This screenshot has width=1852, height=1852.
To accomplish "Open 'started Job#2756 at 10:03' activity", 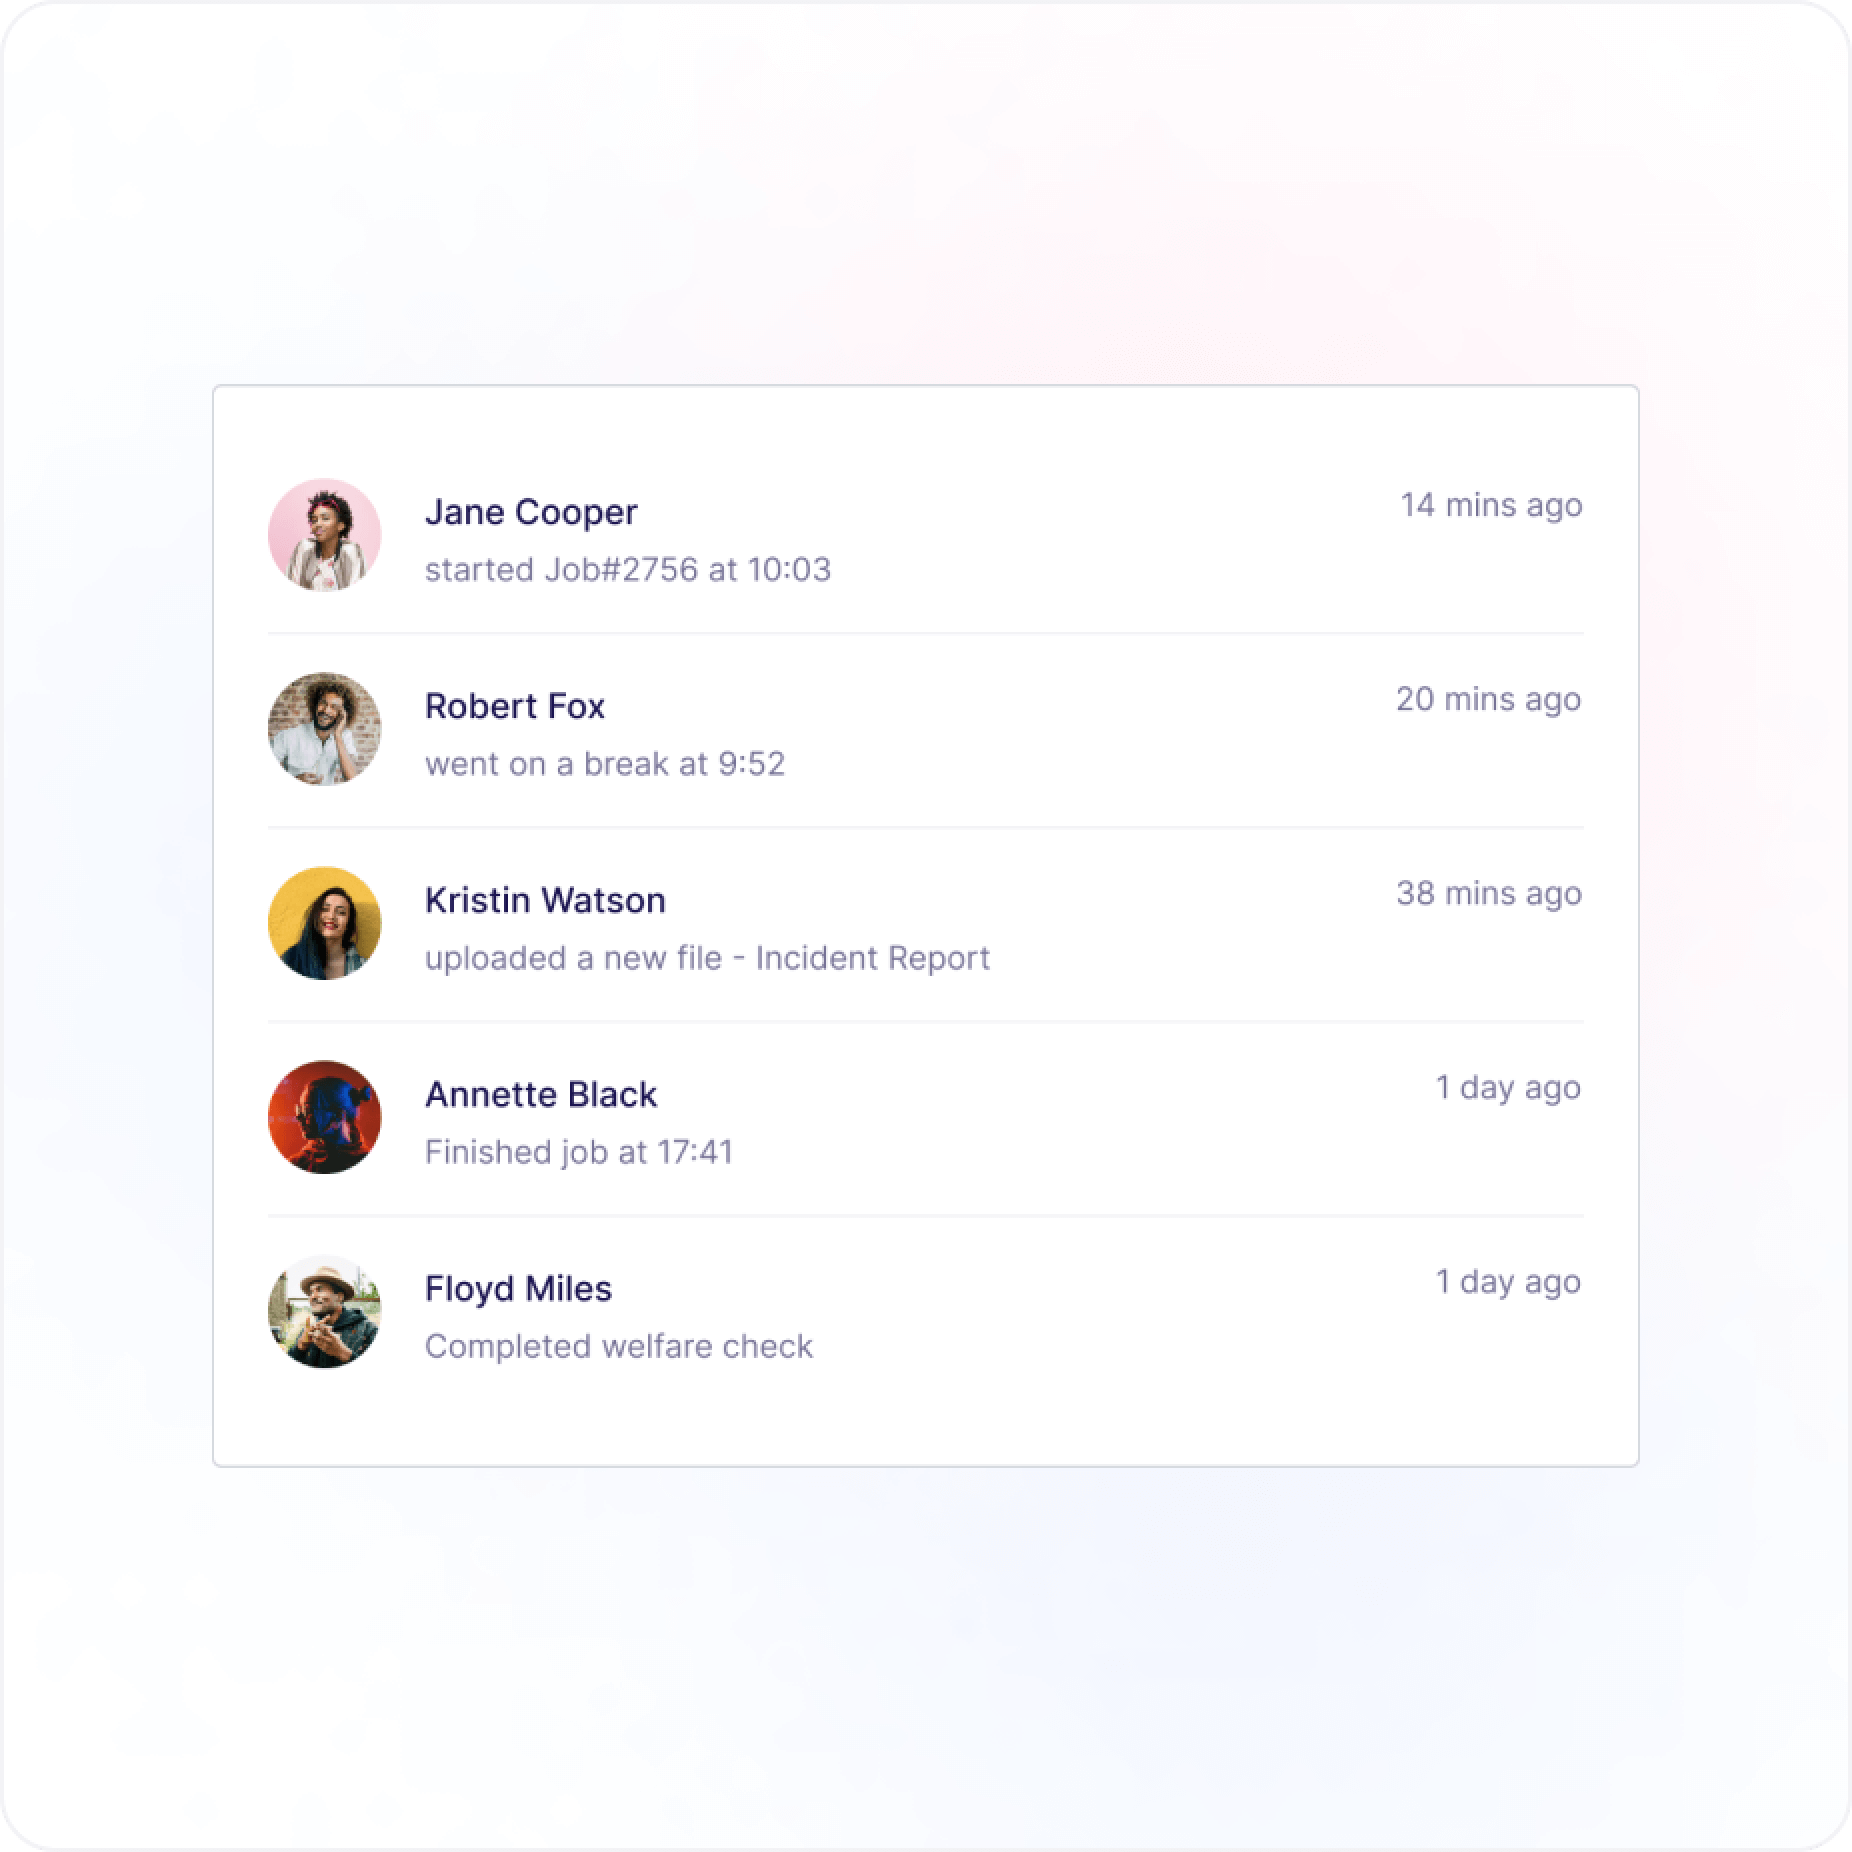I will point(628,570).
